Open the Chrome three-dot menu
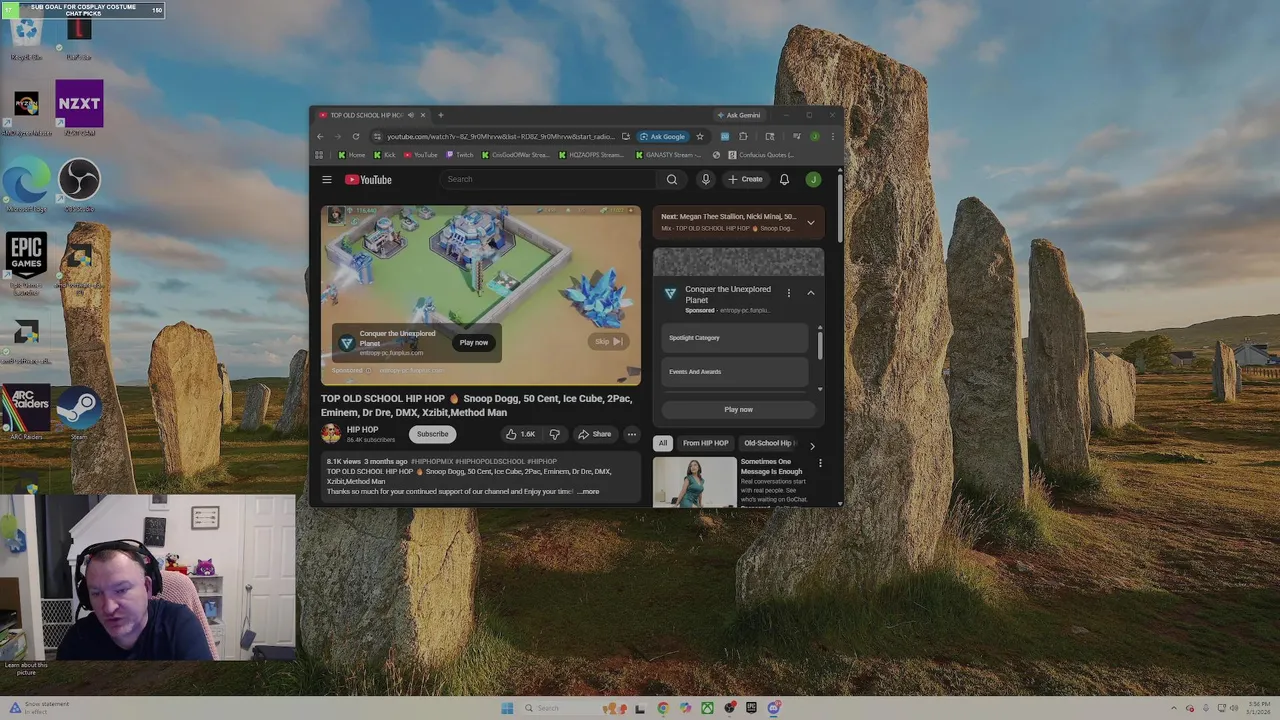 (x=832, y=137)
